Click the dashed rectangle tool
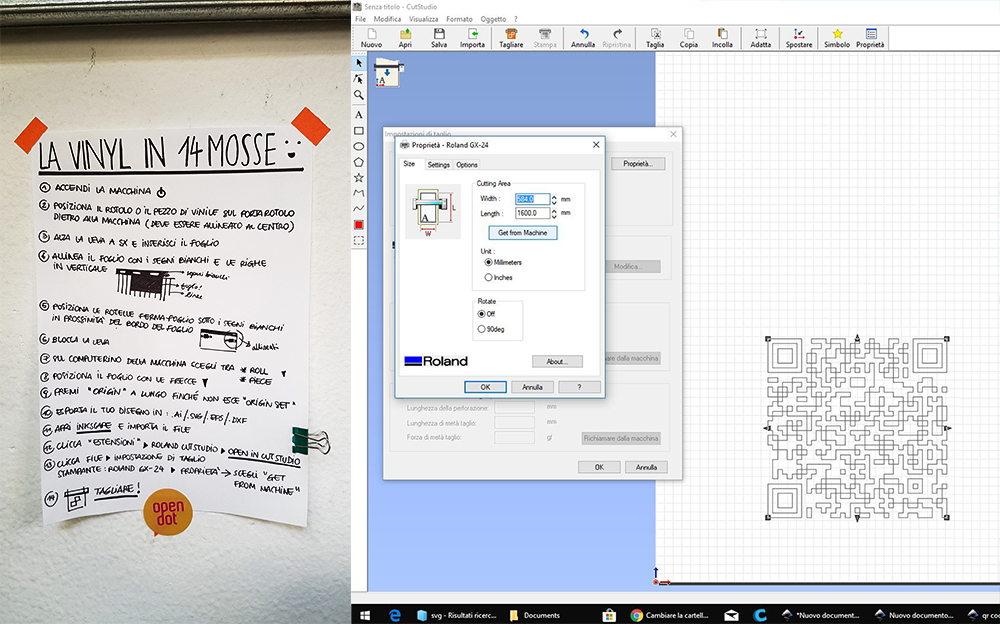This screenshot has height=624, width=1000. 359,241
